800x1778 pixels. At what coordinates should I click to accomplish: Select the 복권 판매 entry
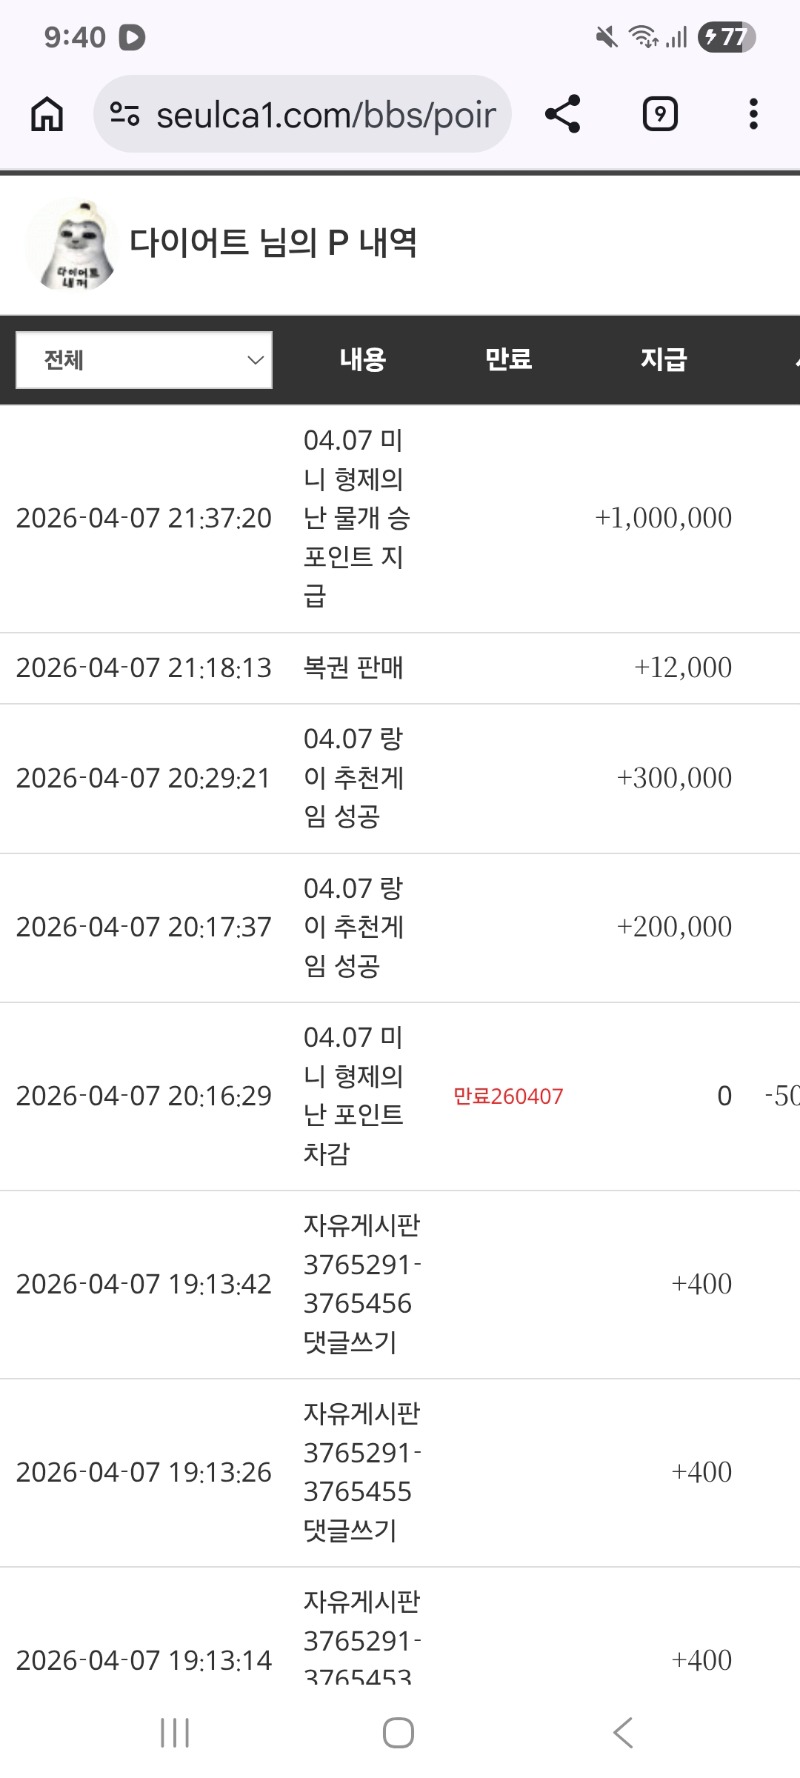click(x=353, y=668)
